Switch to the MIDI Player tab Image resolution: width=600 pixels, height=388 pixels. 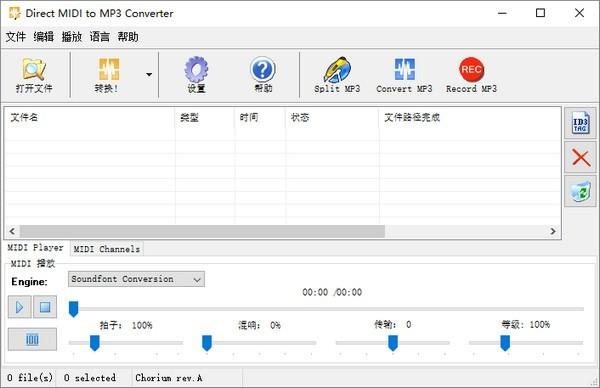pyautogui.click(x=36, y=248)
